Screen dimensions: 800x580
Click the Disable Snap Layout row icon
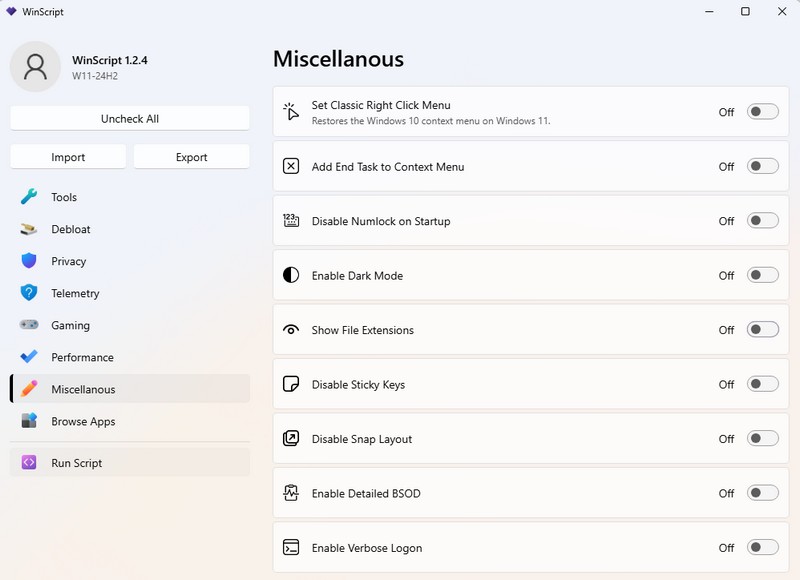tap(291, 439)
